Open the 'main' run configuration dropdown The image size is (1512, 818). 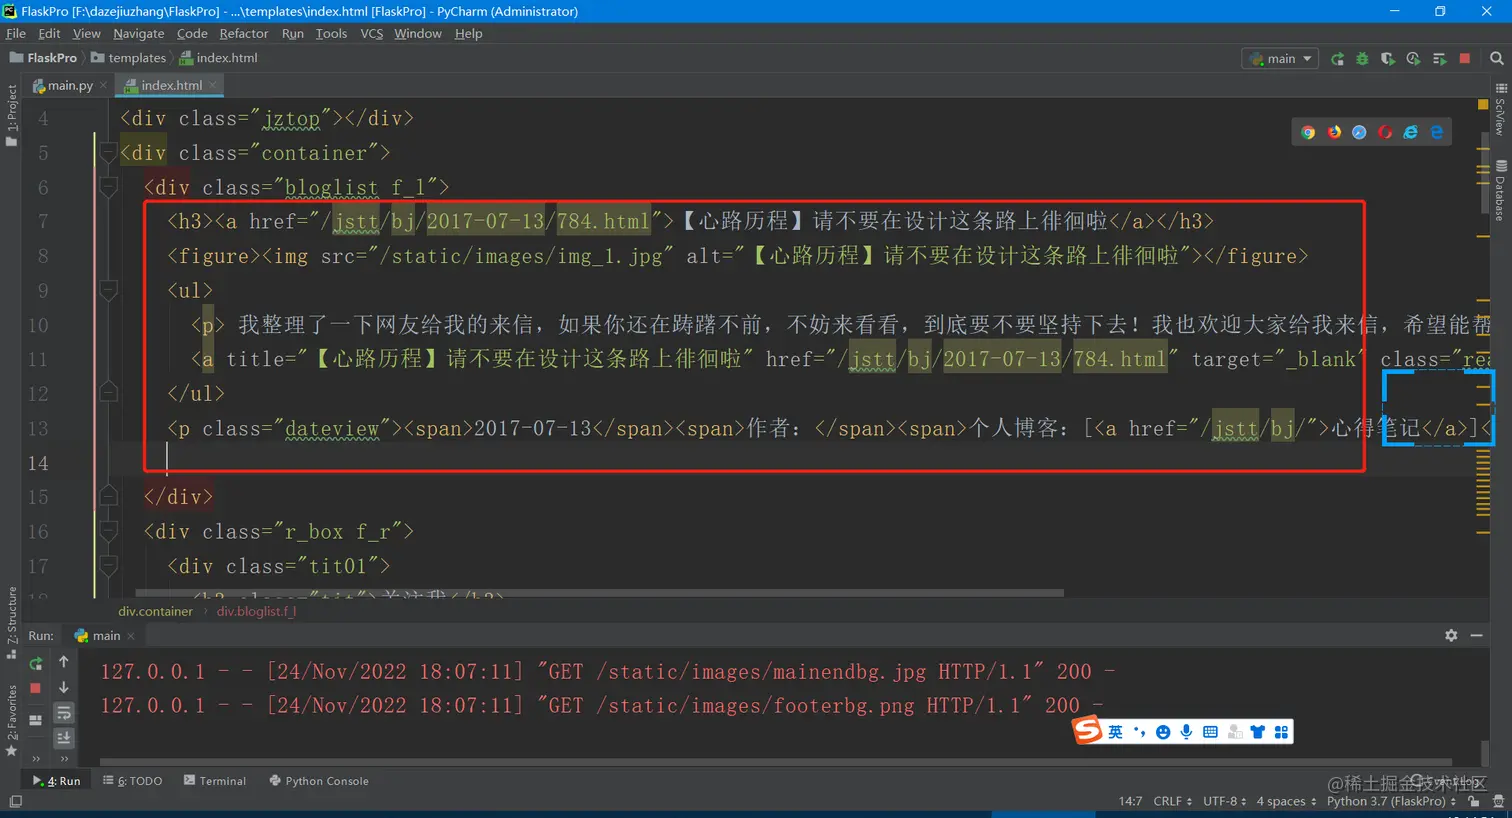coord(1278,58)
